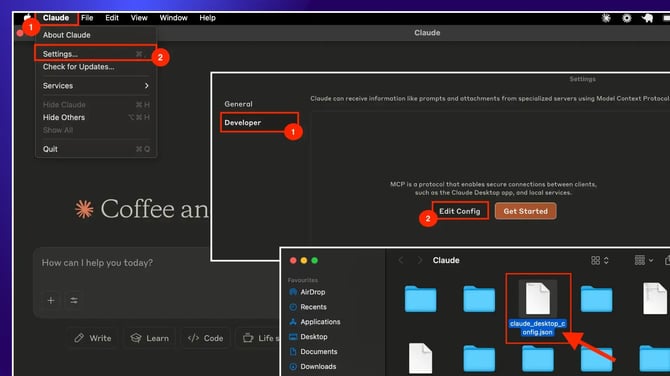This screenshot has width=670, height=376.
Task: Click the yellow minimize button of Finder window
Action: coord(304,261)
